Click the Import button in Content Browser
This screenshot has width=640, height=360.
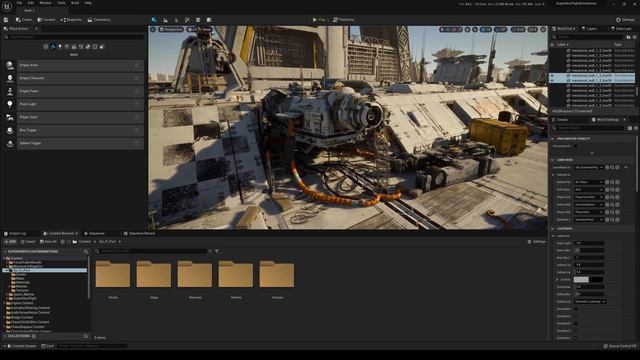[x=28, y=242]
